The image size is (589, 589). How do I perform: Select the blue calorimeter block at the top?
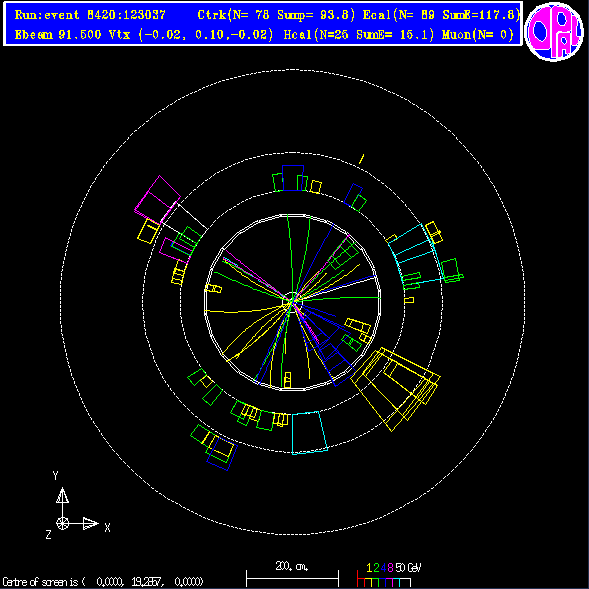click(293, 178)
